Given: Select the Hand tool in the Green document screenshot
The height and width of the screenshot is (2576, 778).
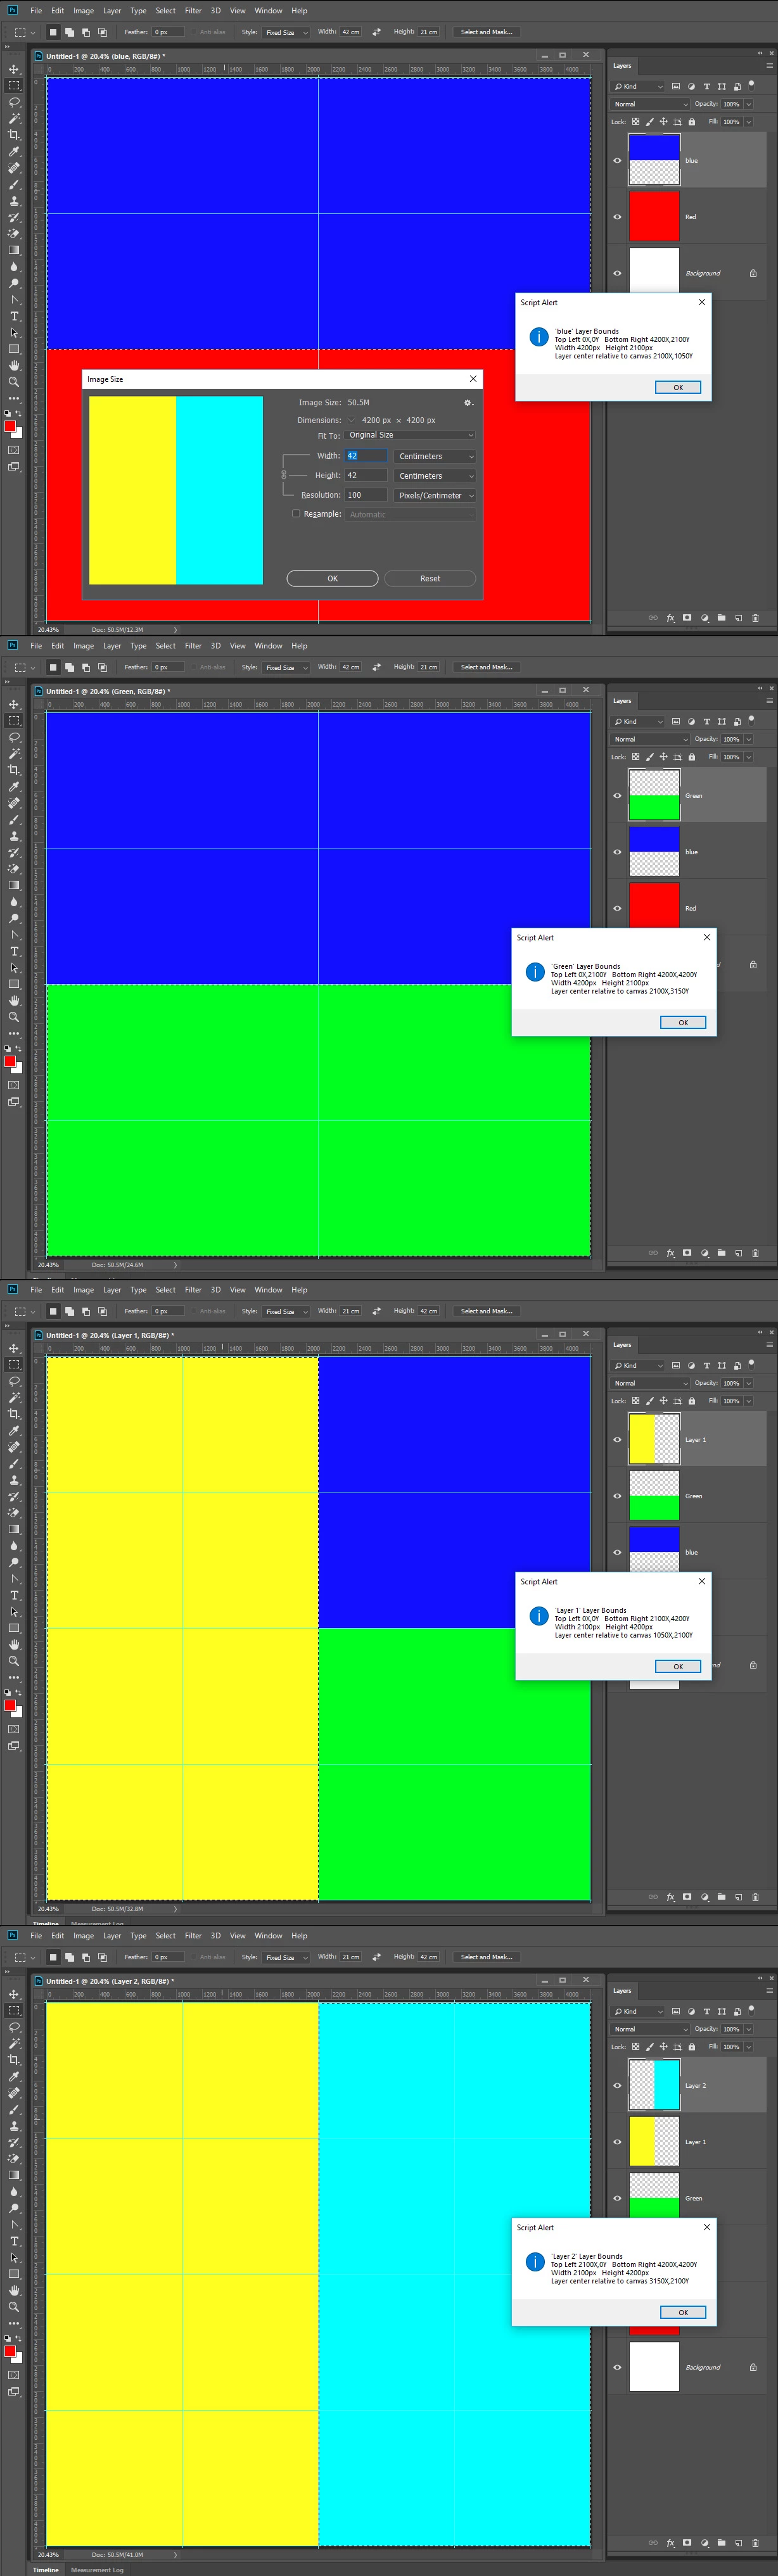Looking at the screenshot, I should [14, 1000].
